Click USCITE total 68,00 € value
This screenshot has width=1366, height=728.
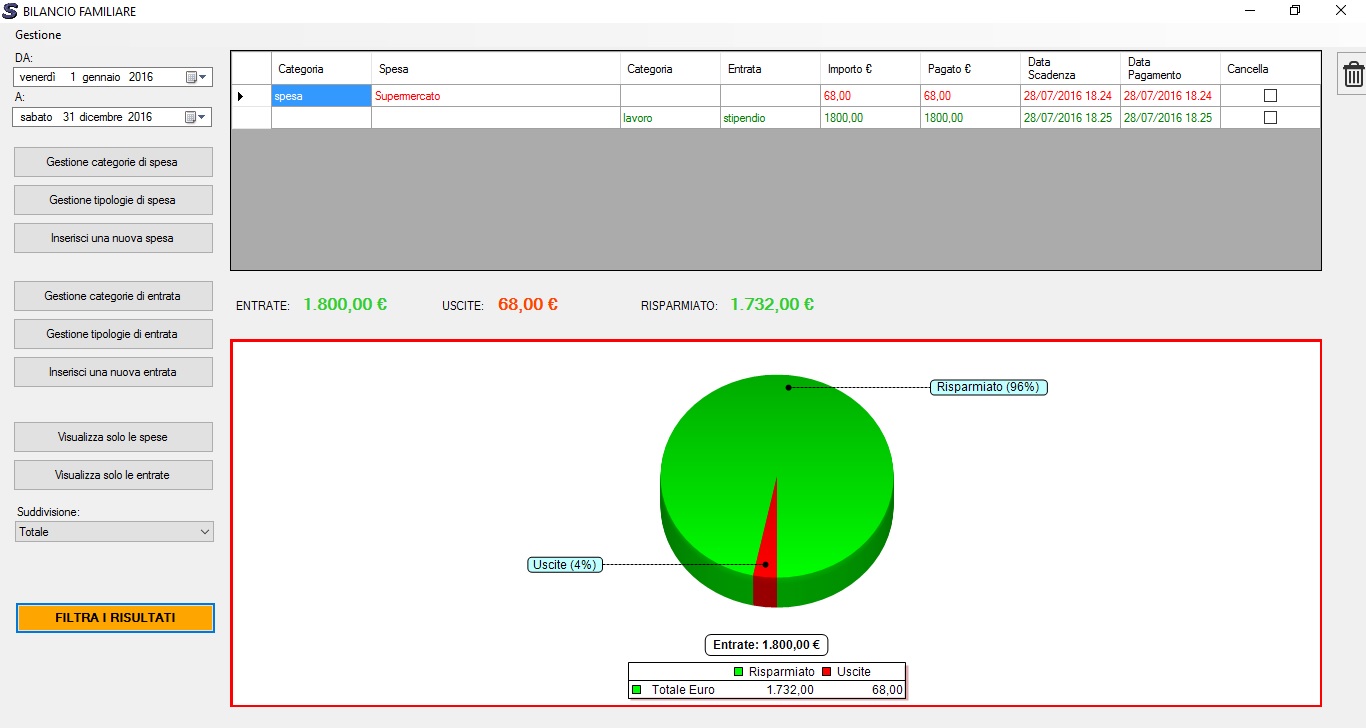(528, 304)
